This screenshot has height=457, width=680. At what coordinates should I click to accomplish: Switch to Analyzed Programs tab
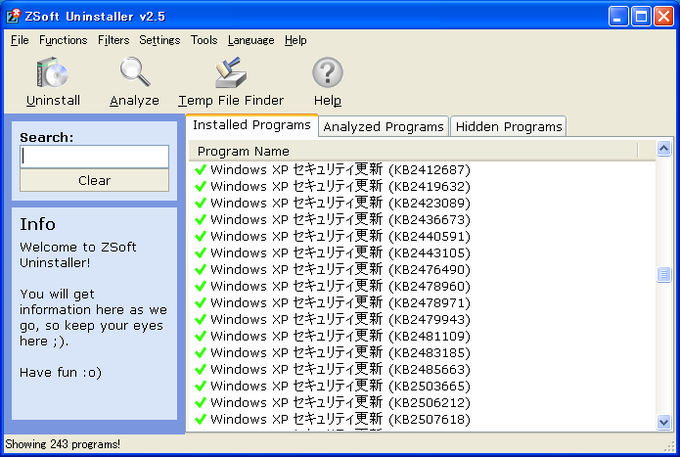point(383,127)
